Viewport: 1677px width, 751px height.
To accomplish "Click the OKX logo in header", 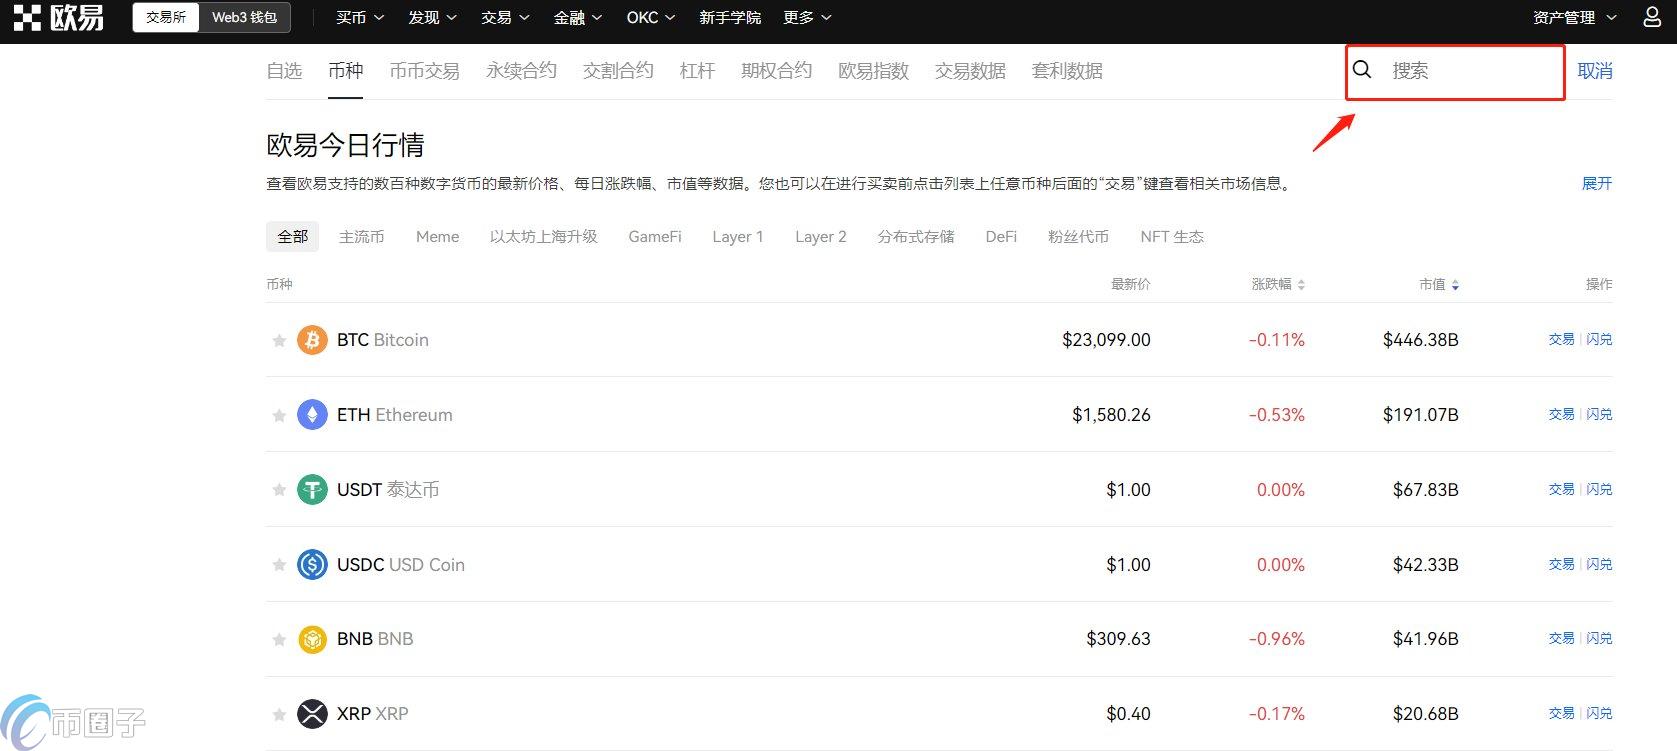I will coord(58,18).
